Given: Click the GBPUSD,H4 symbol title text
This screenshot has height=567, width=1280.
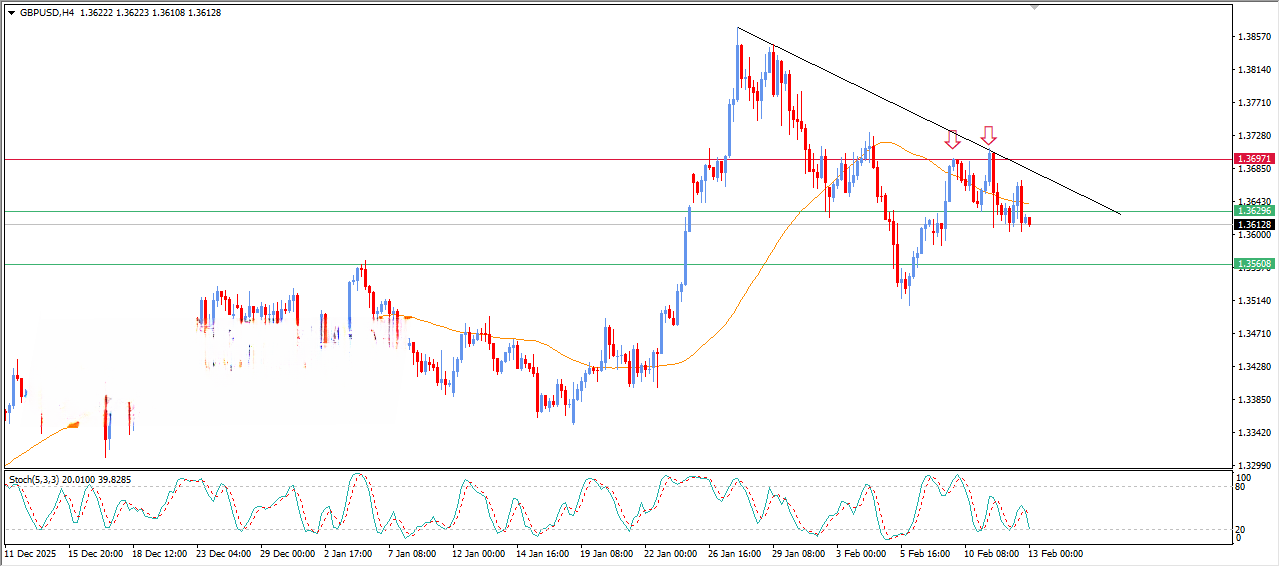Looking at the screenshot, I should pos(46,13).
